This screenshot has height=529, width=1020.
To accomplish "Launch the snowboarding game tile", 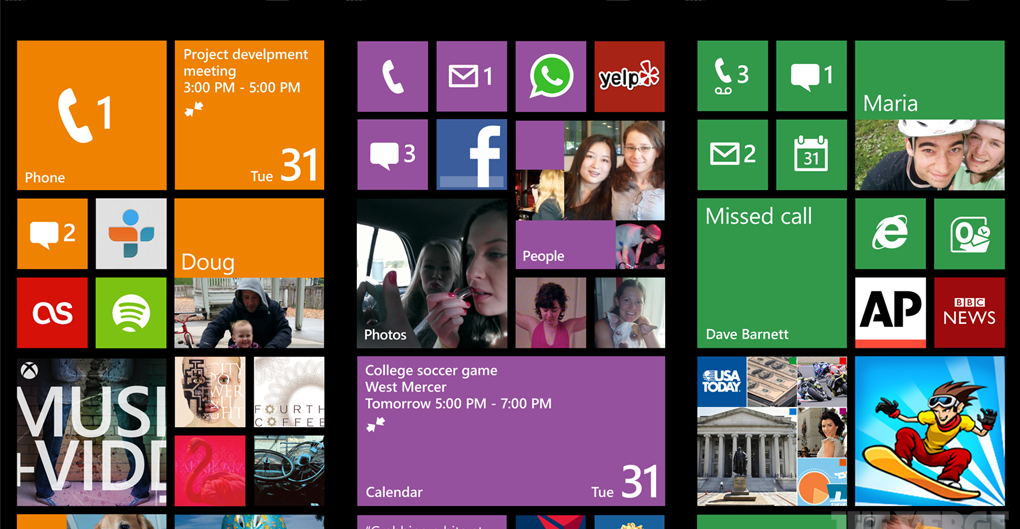I will (930, 431).
